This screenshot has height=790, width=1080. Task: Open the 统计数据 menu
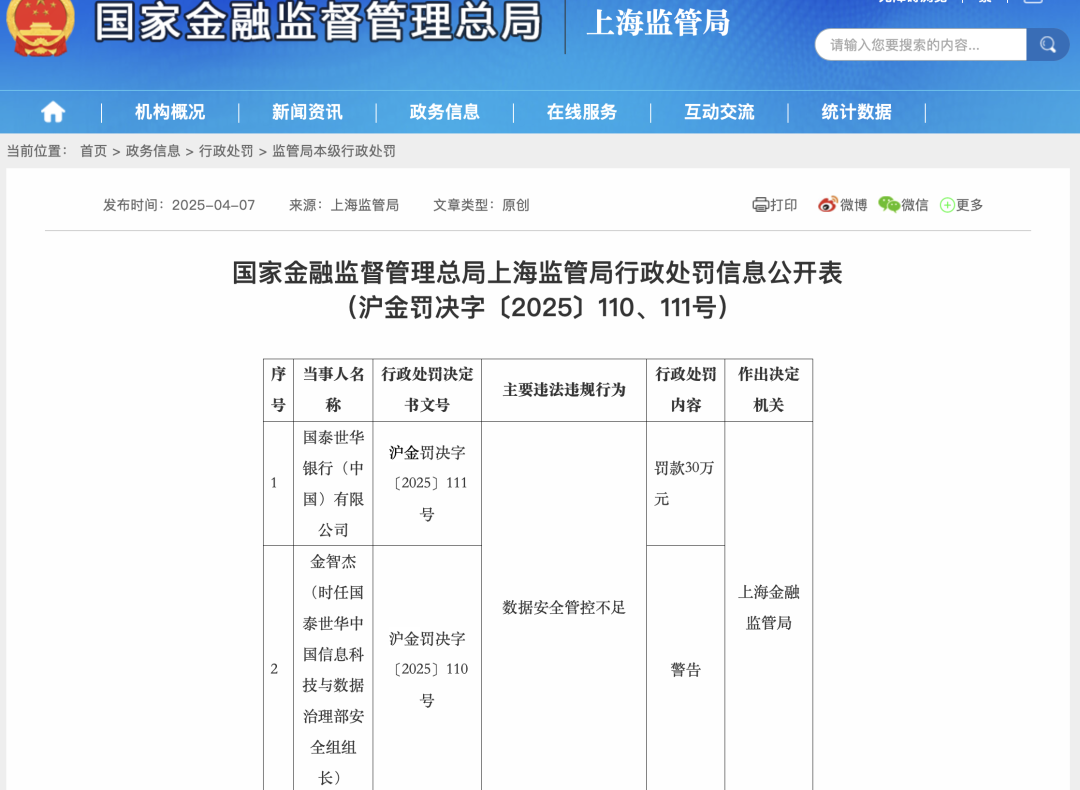click(857, 112)
